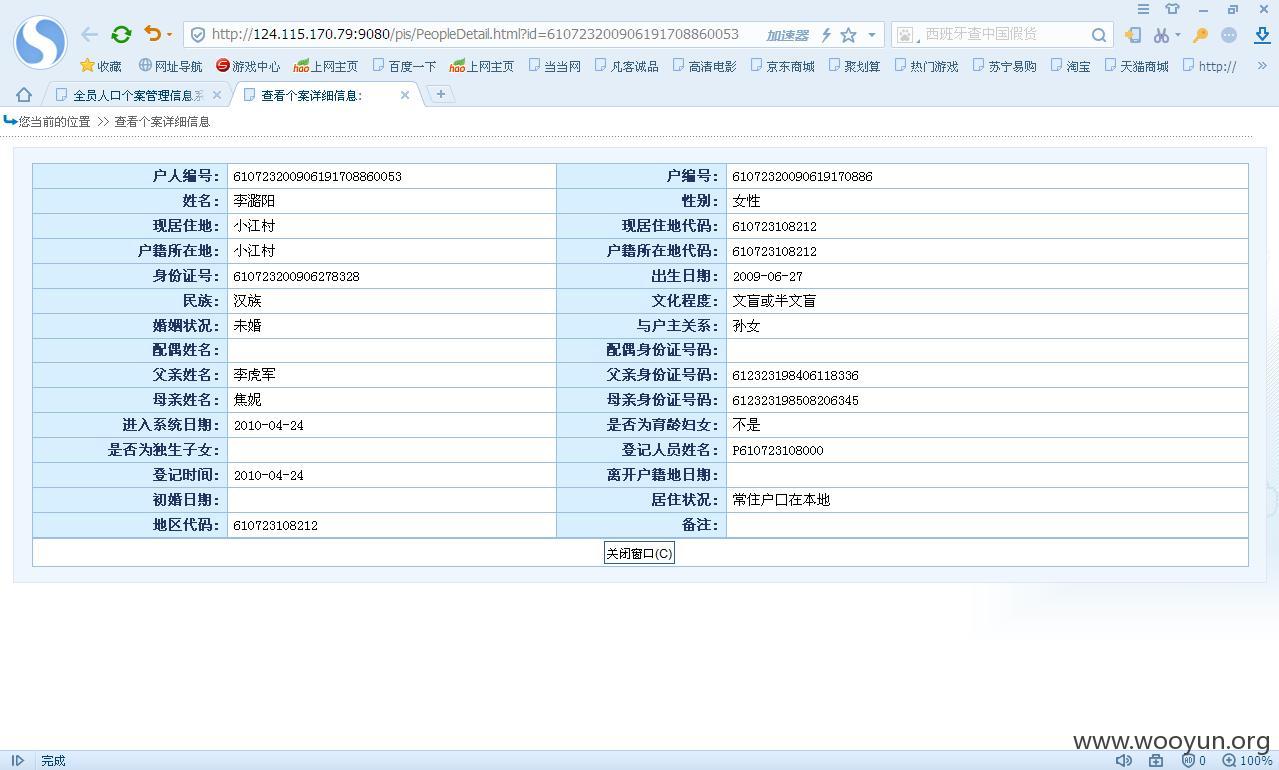The height and width of the screenshot is (770, 1279).
Task: Click the status bar play sidebar icon
Action: (17, 760)
